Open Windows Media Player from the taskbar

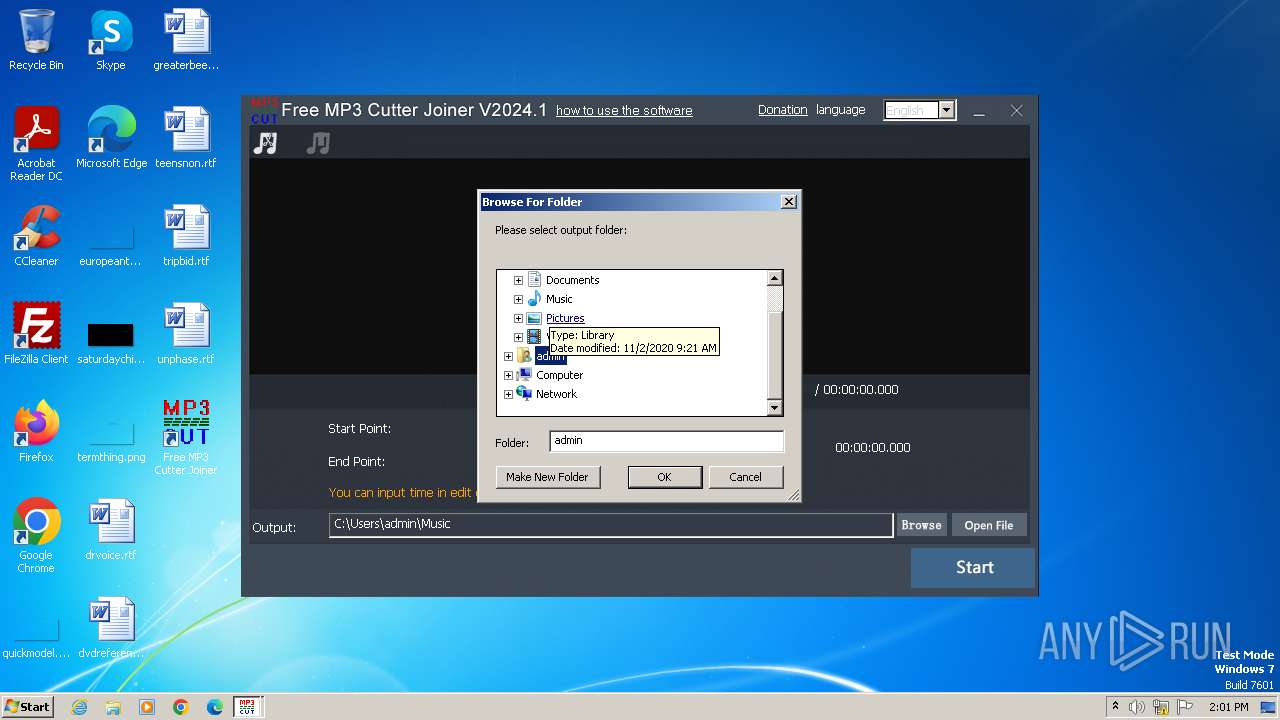click(147, 707)
